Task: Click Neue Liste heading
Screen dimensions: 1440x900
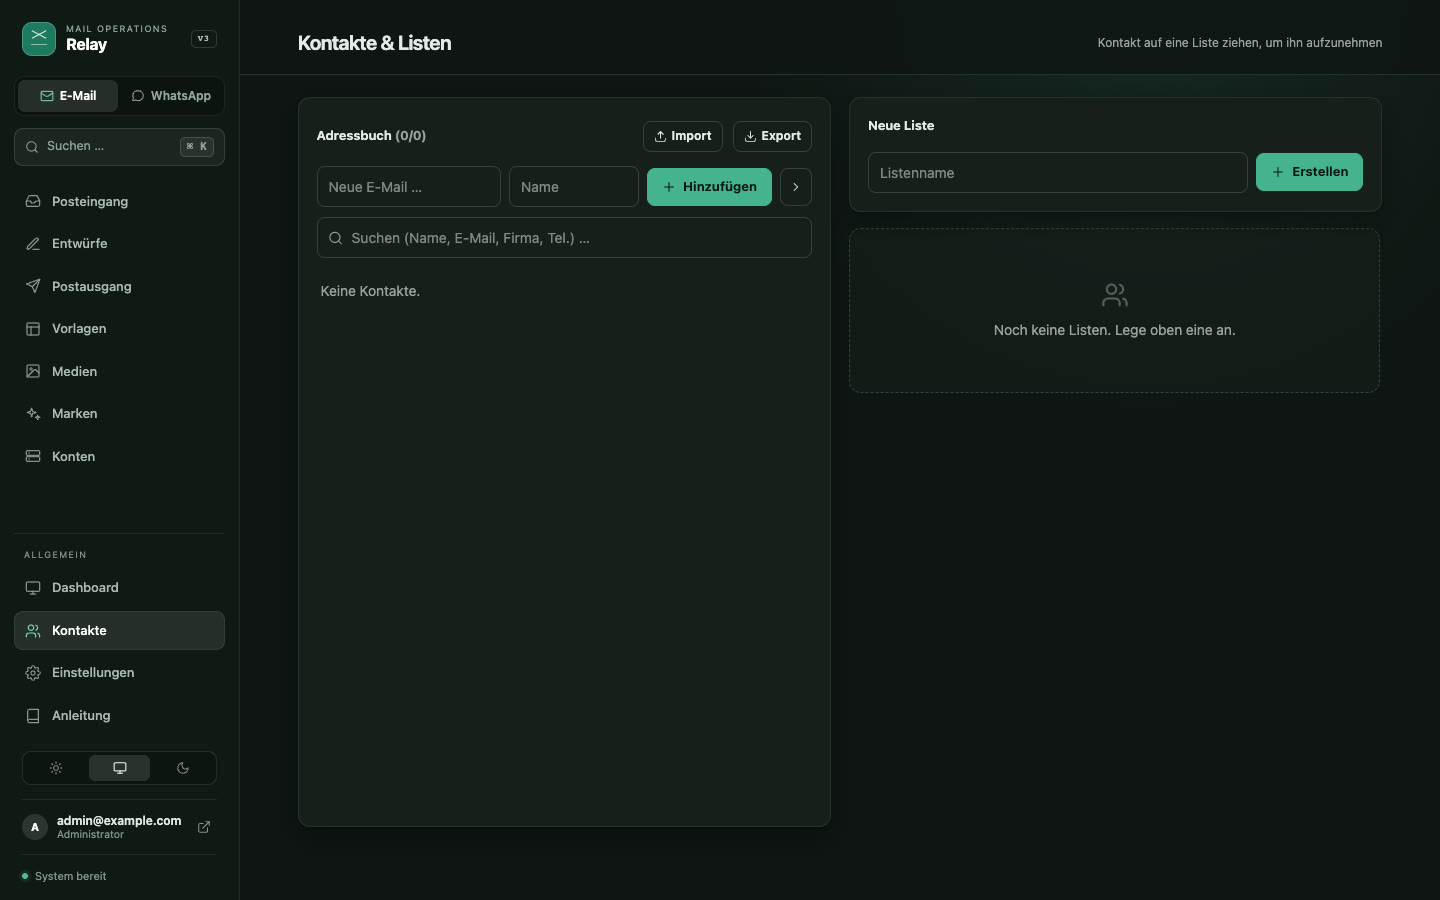Action: pos(901,126)
